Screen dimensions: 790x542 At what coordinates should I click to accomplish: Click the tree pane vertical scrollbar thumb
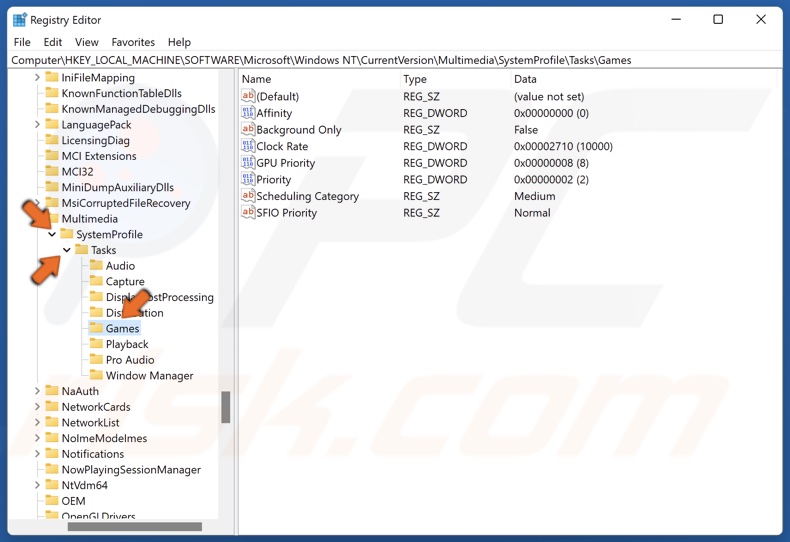tap(226, 407)
